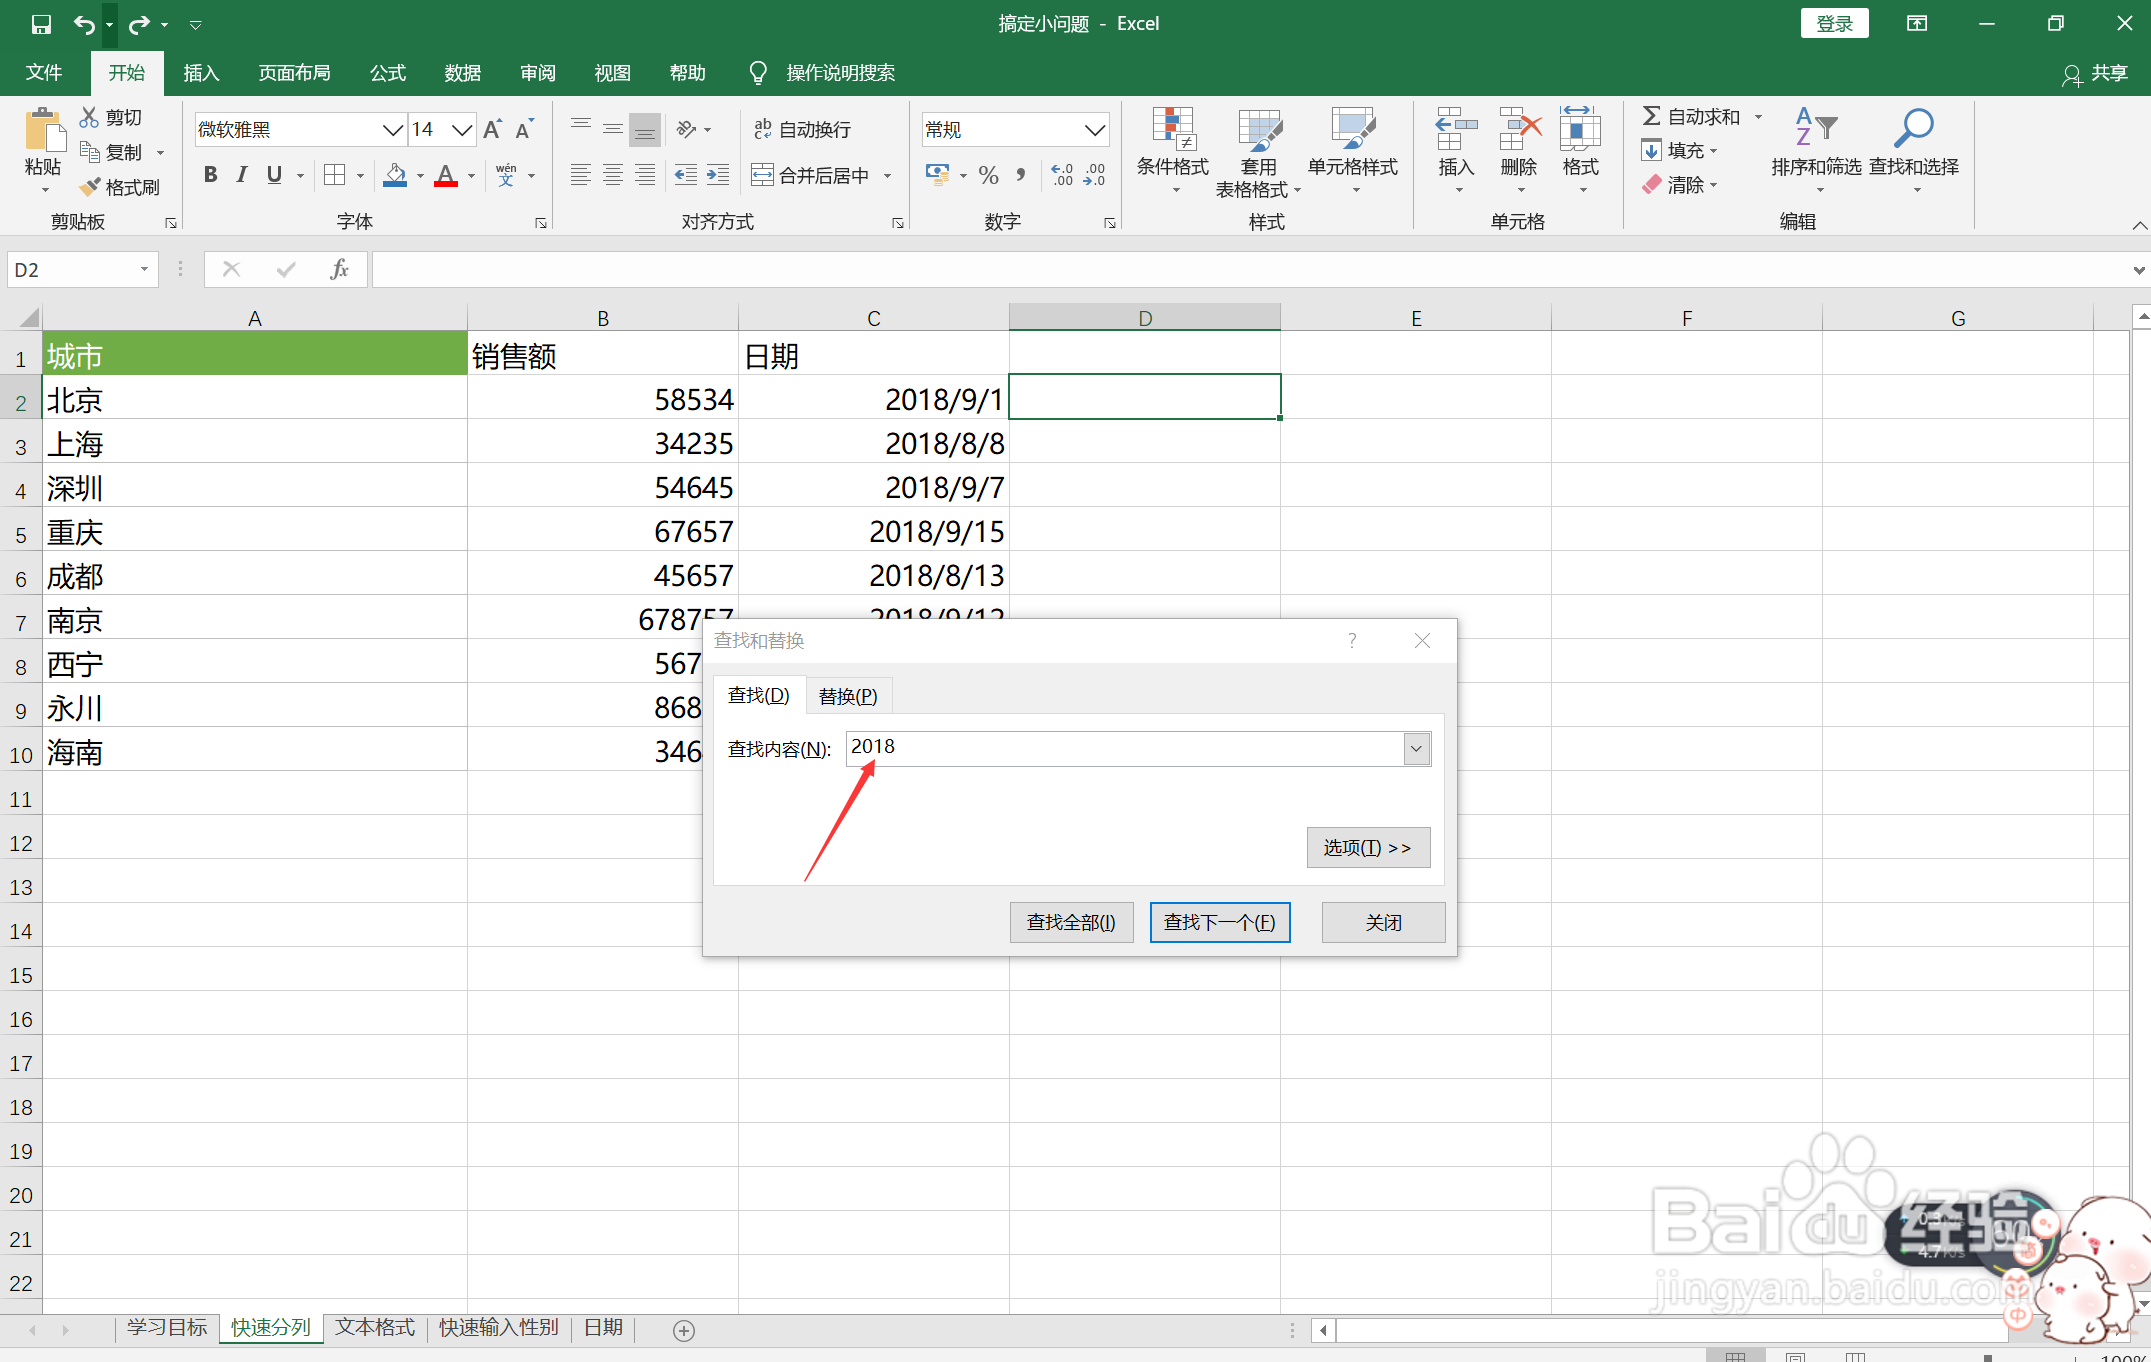Click the Format Painter brush icon
The height and width of the screenshot is (1362, 2151).
pyautogui.click(x=91, y=187)
